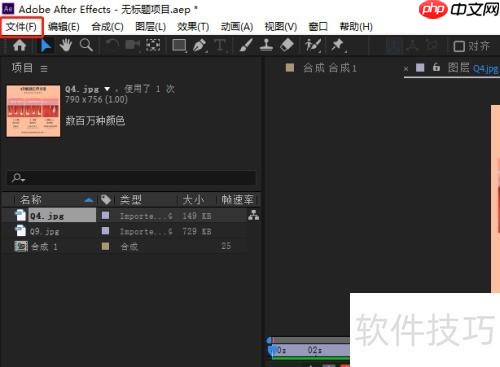Image resolution: width=500 pixels, height=367 pixels.
Task: Open the 文件(F) menu
Action: [21, 26]
